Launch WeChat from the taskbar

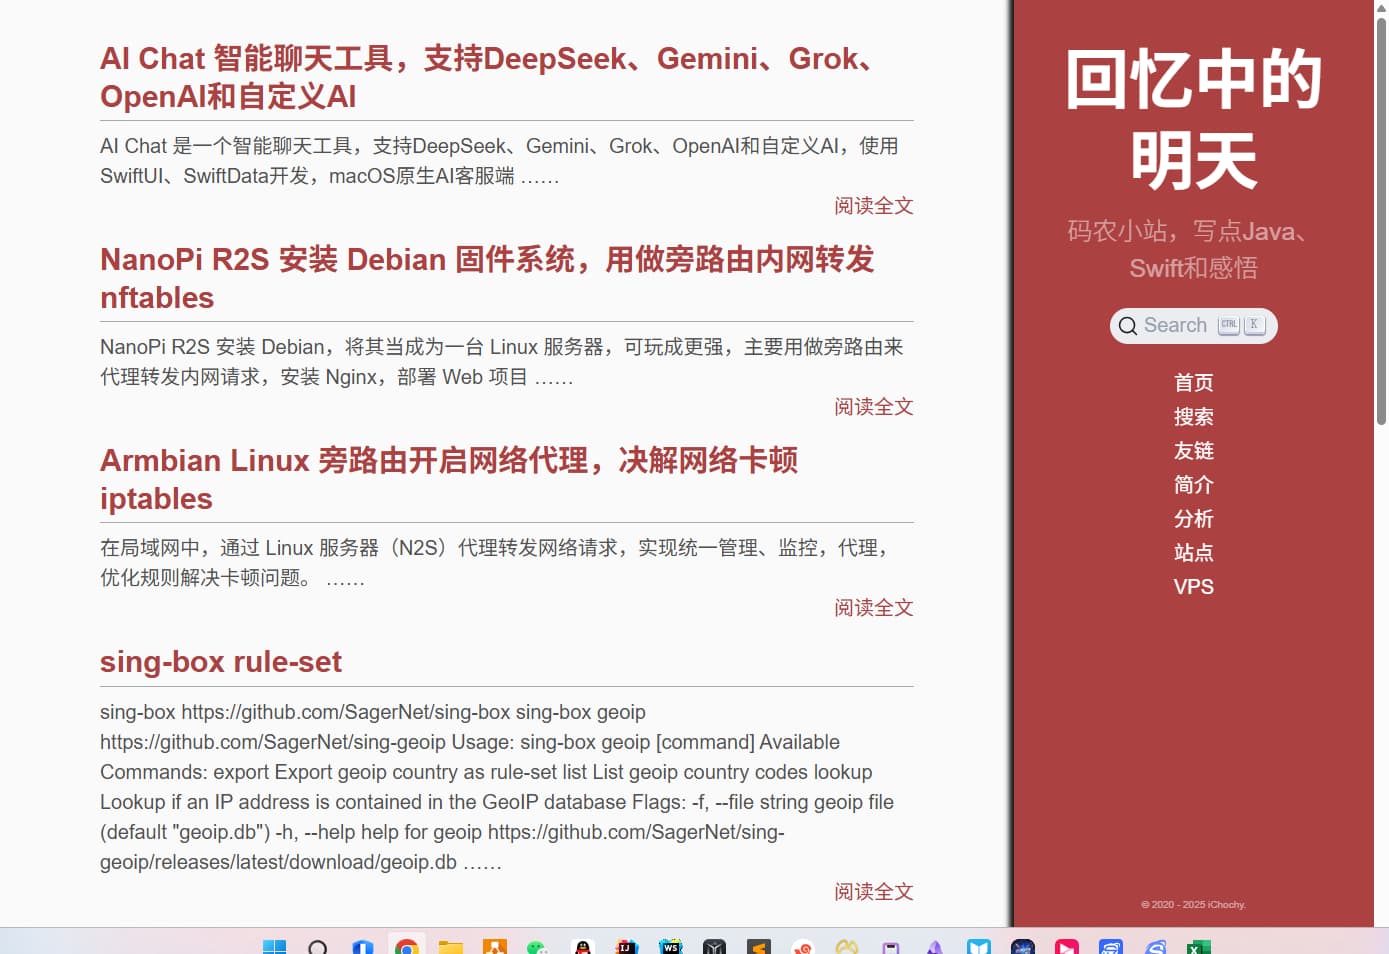pyautogui.click(x=538, y=946)
